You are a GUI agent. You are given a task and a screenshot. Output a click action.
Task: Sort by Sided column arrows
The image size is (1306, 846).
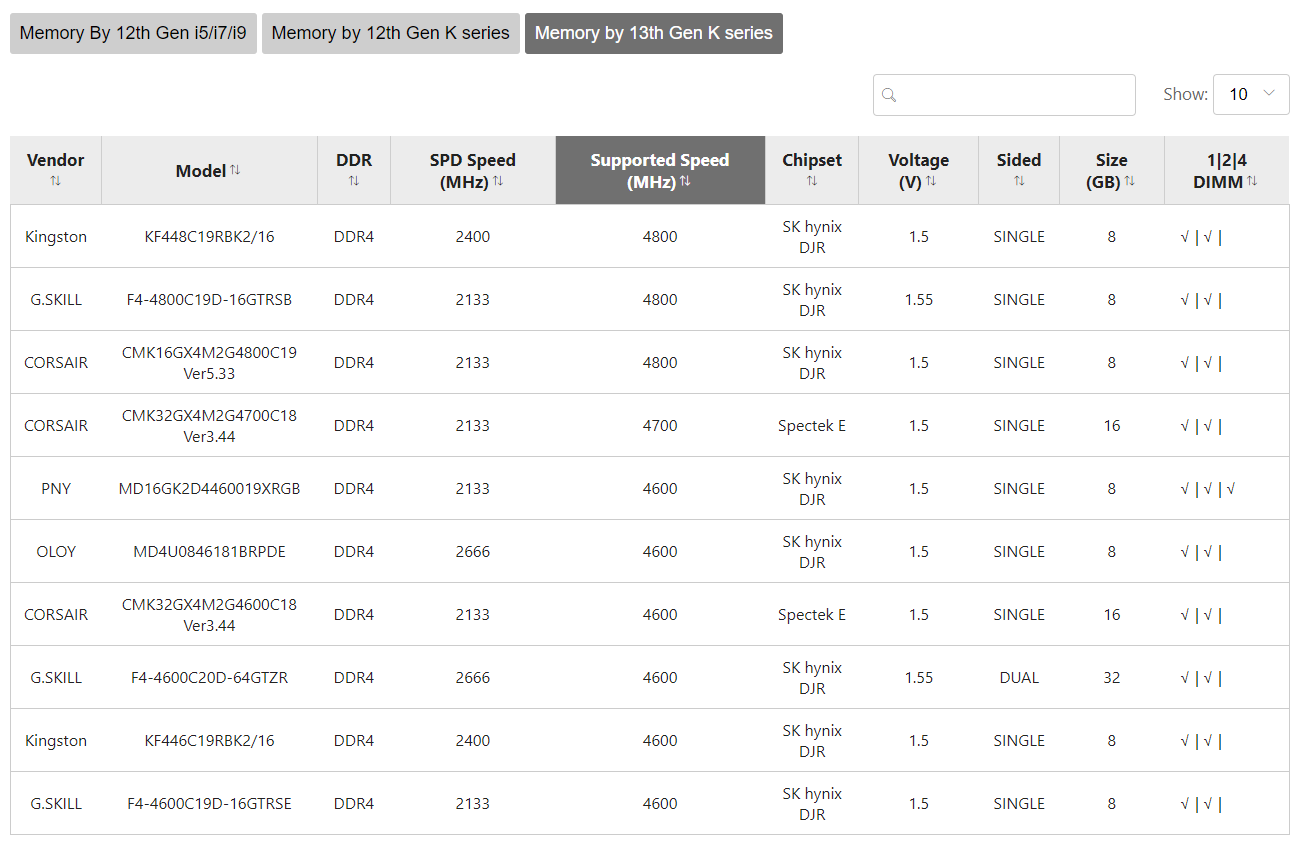click(1019, 181)
